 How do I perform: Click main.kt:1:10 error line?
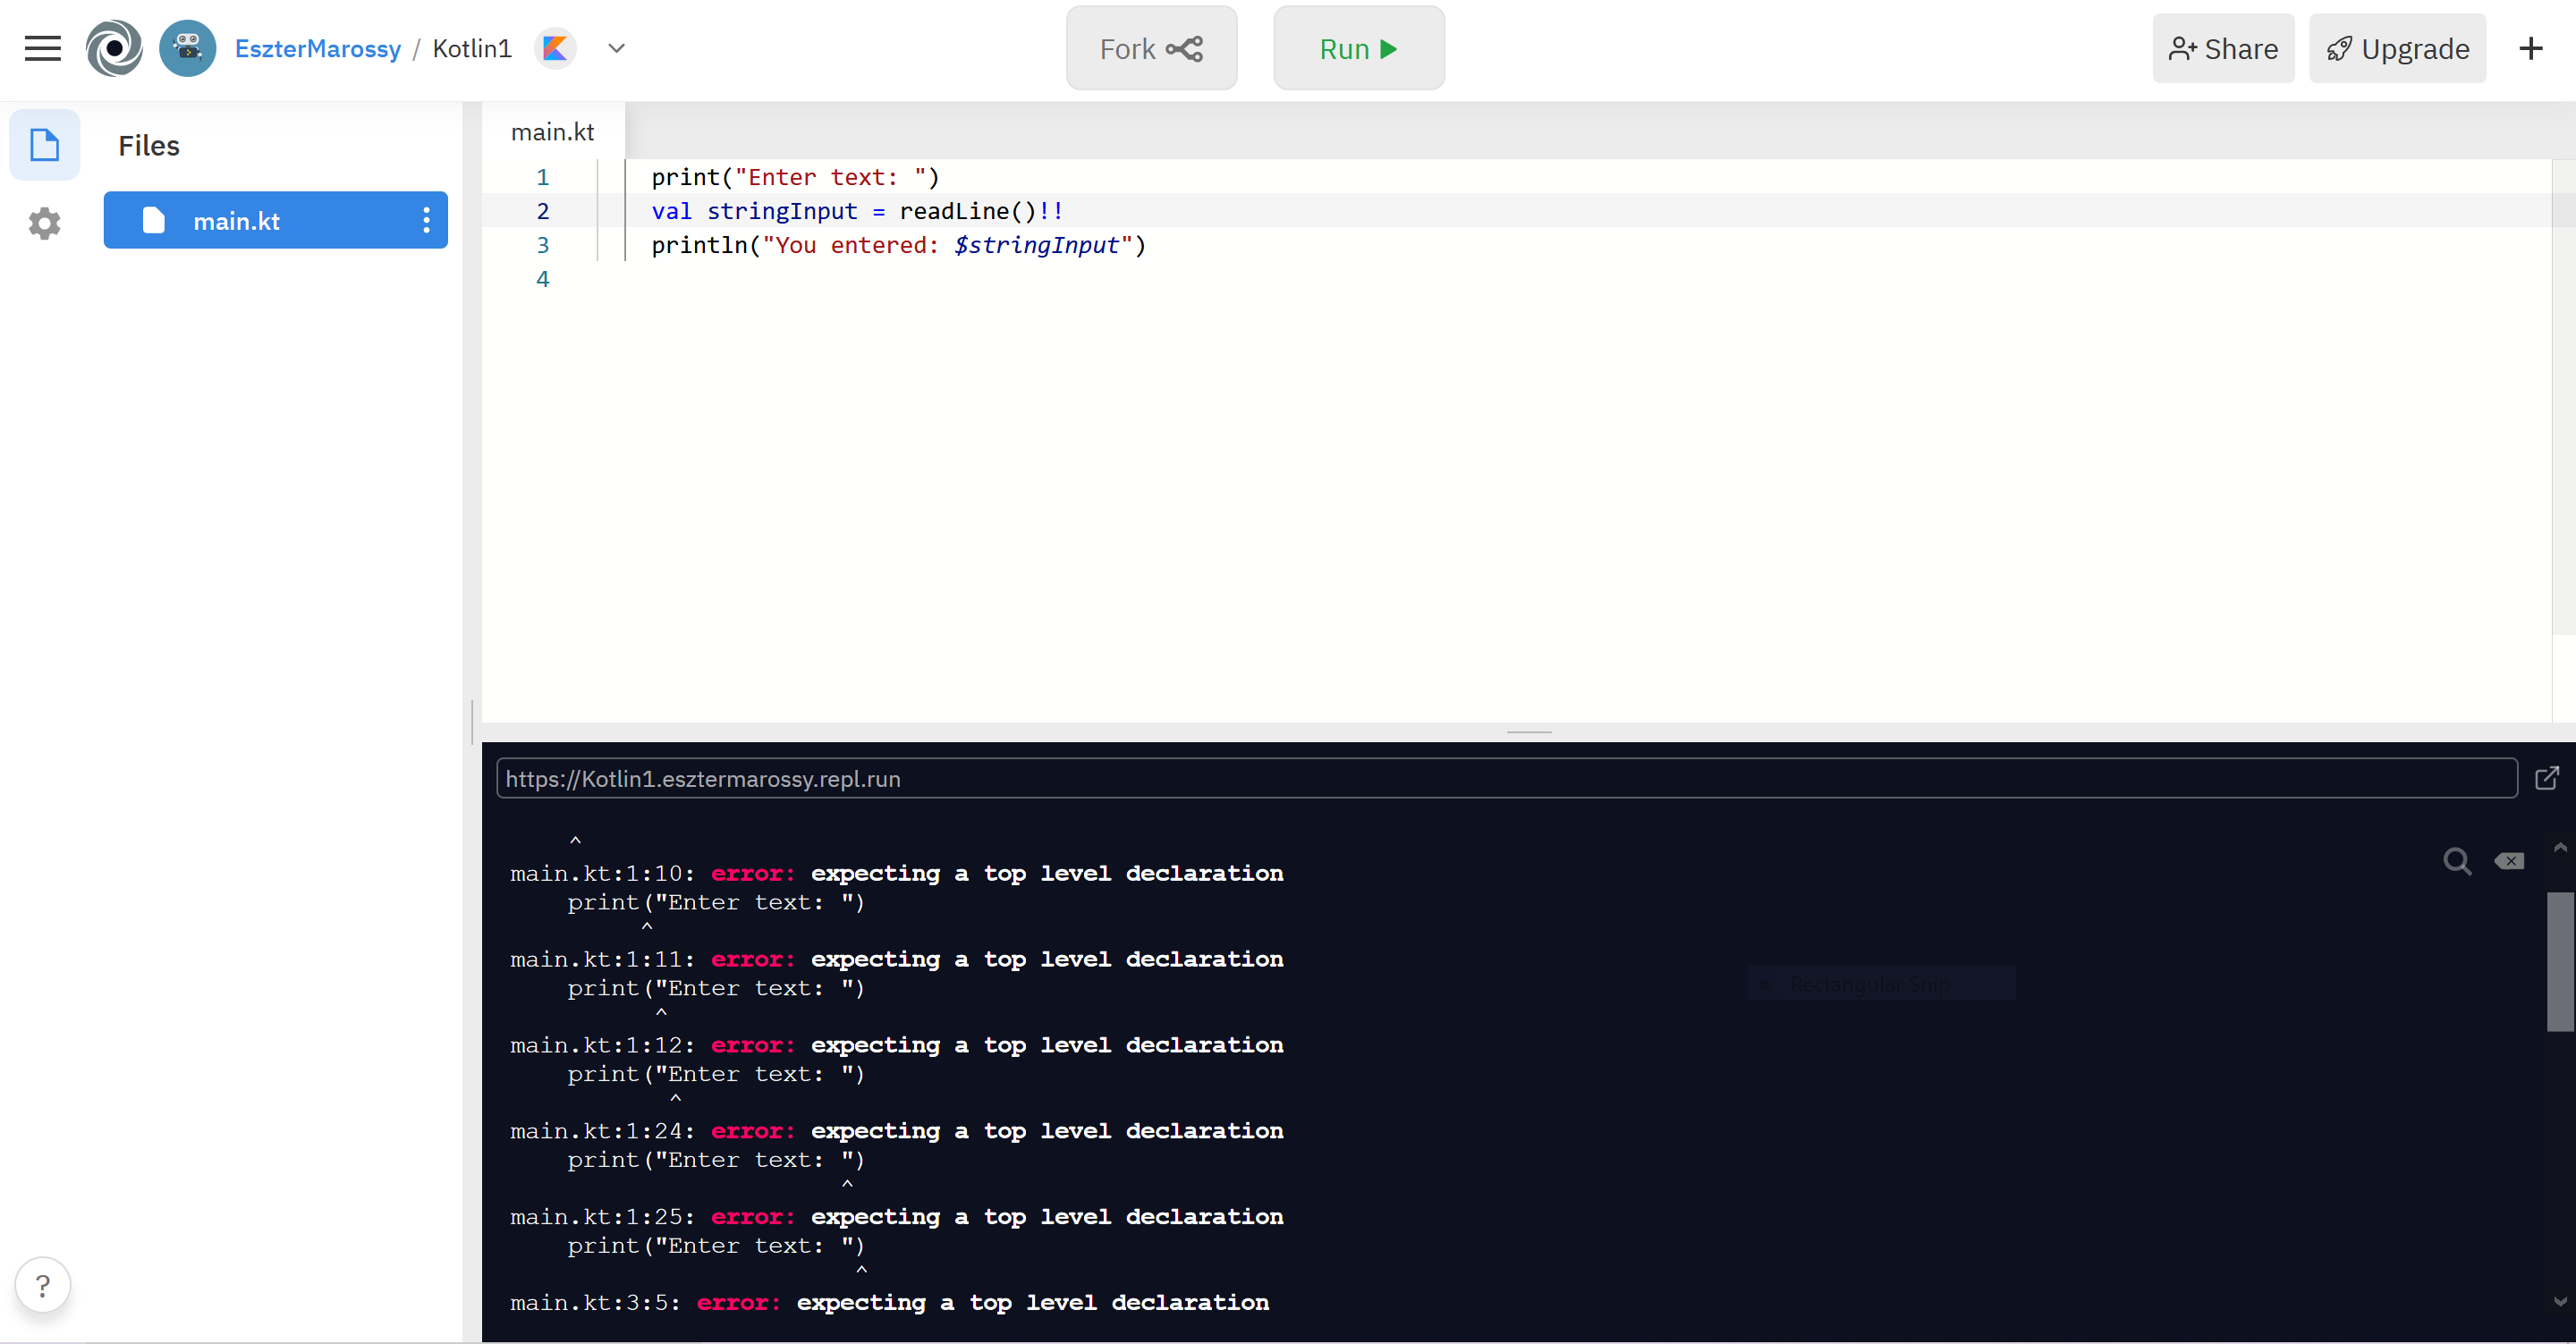897,874
